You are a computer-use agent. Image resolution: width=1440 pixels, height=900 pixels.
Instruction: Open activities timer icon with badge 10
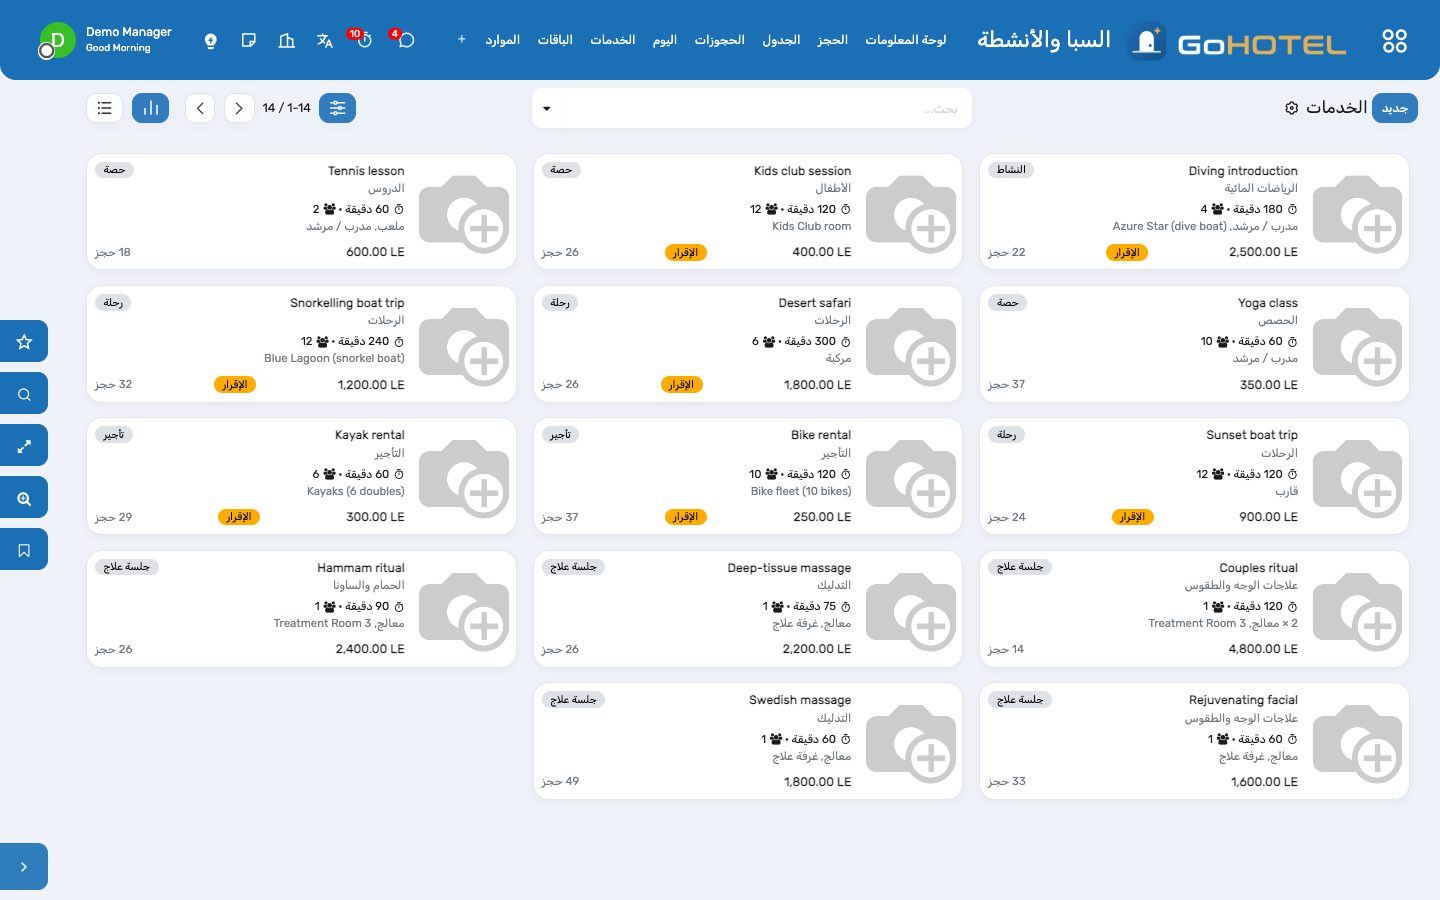point(364,41)
